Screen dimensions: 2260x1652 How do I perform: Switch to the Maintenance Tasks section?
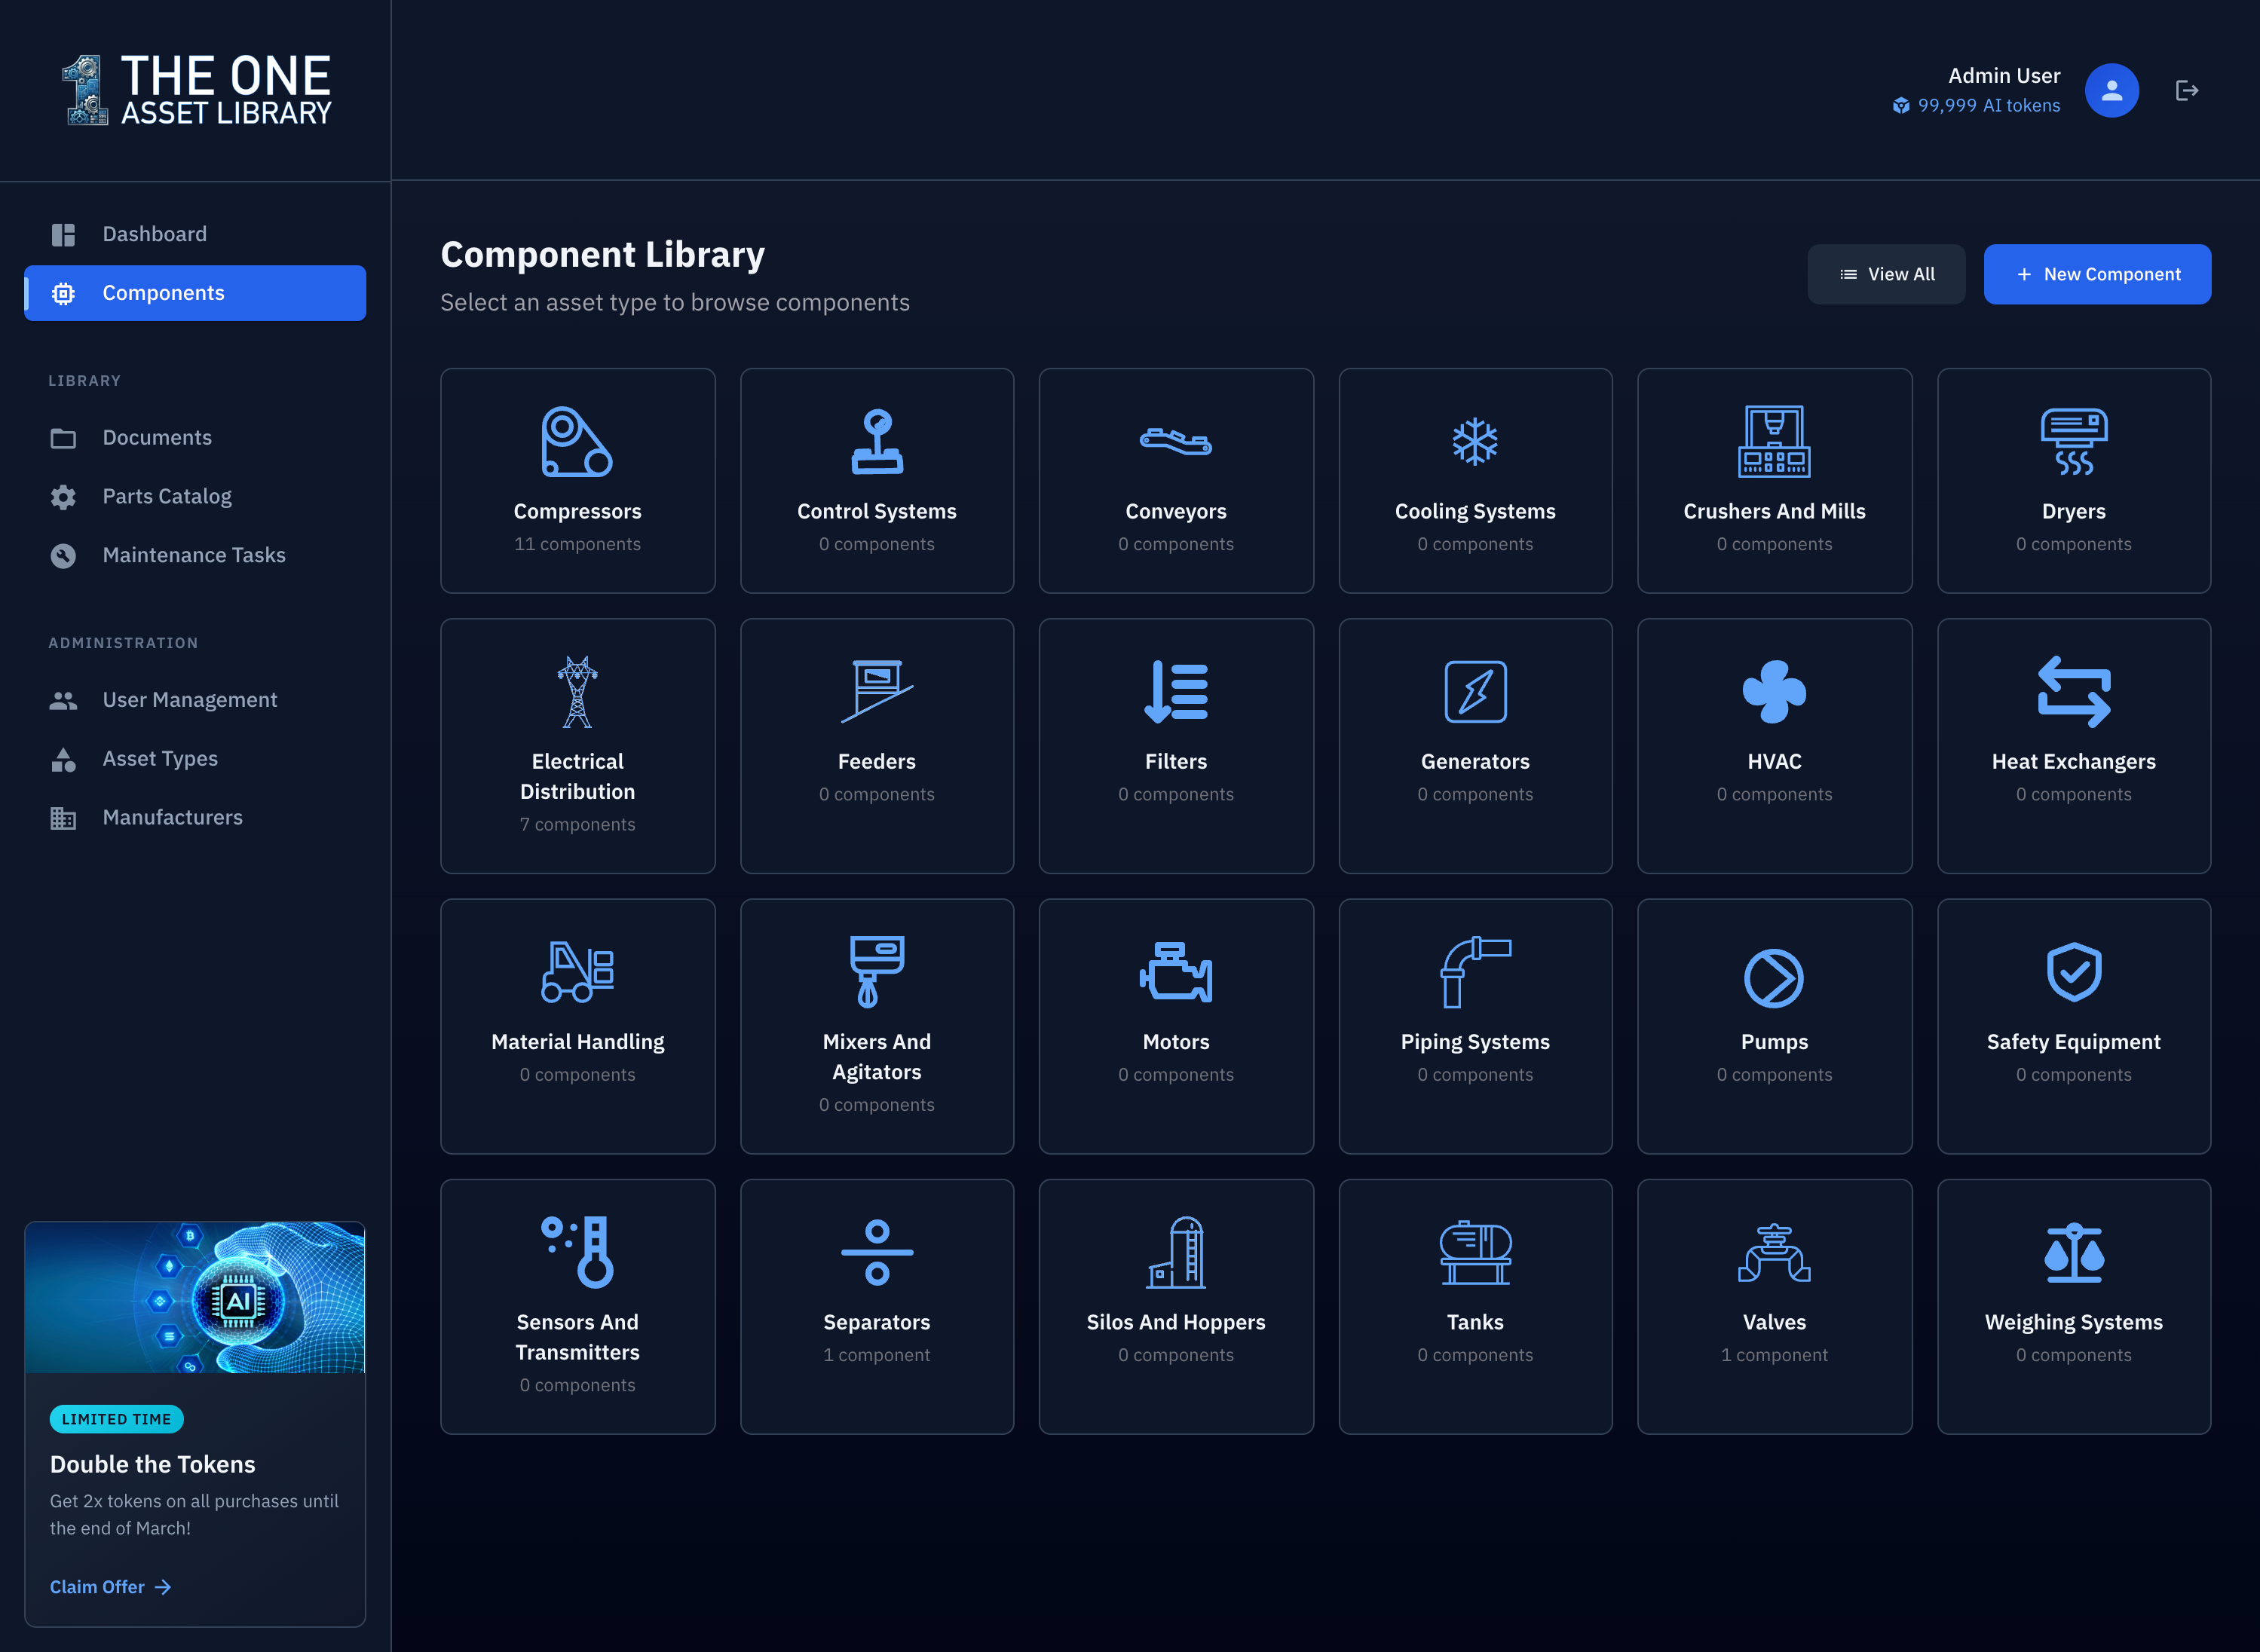(193, 555)
